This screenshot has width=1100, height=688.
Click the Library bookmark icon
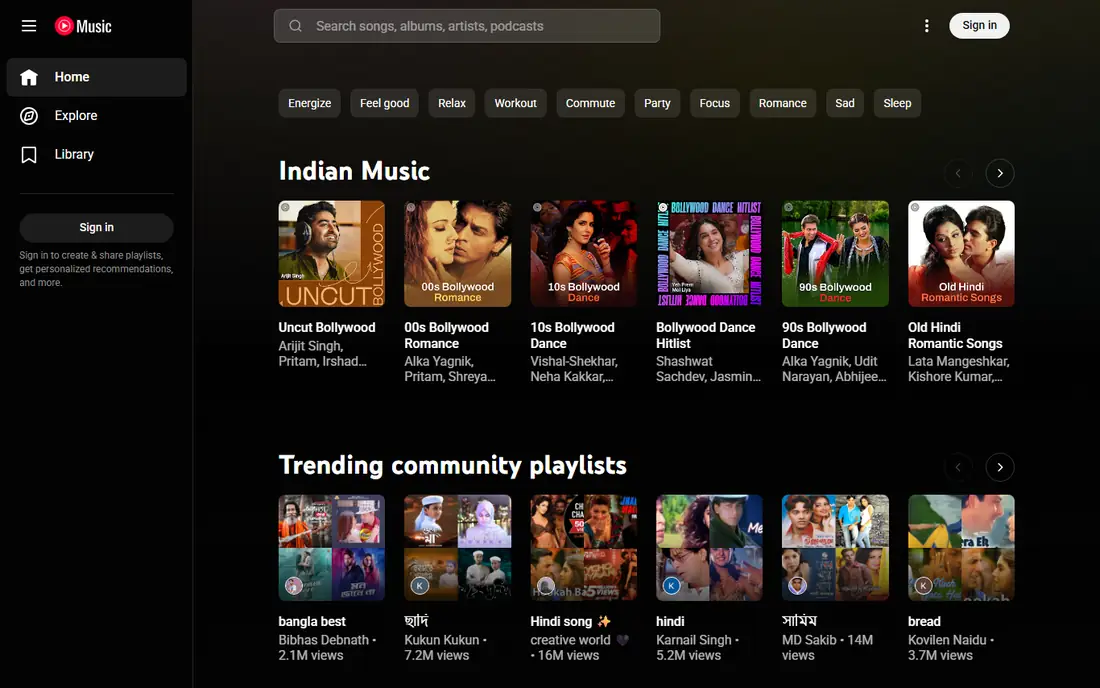(x=29, y=154)
